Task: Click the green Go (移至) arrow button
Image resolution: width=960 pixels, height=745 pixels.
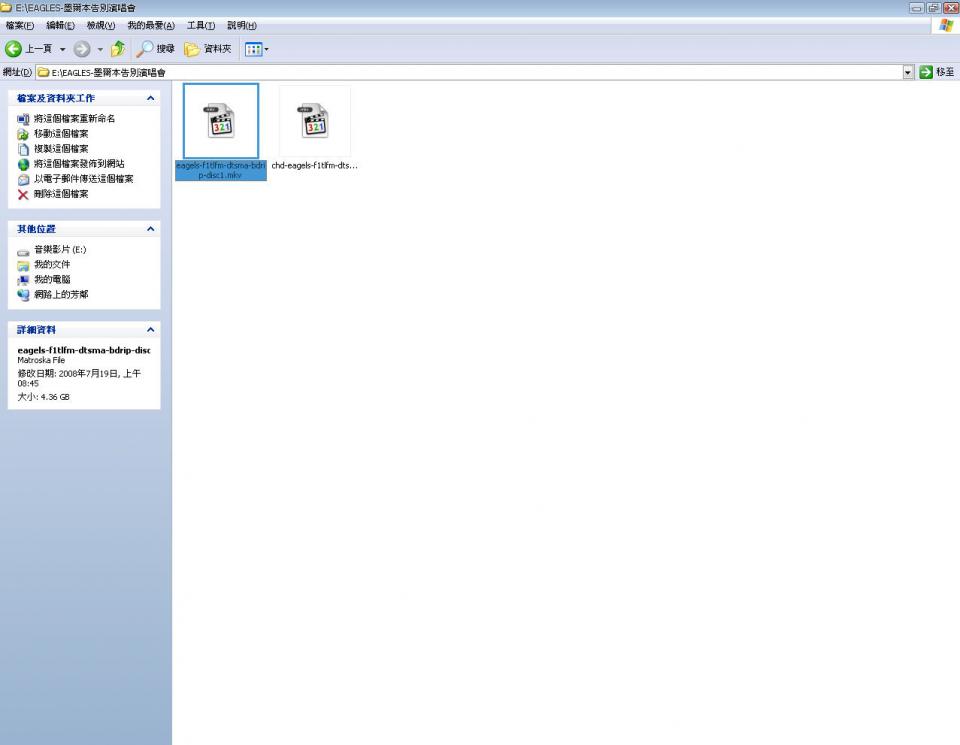Action: (x=926, y=72)
